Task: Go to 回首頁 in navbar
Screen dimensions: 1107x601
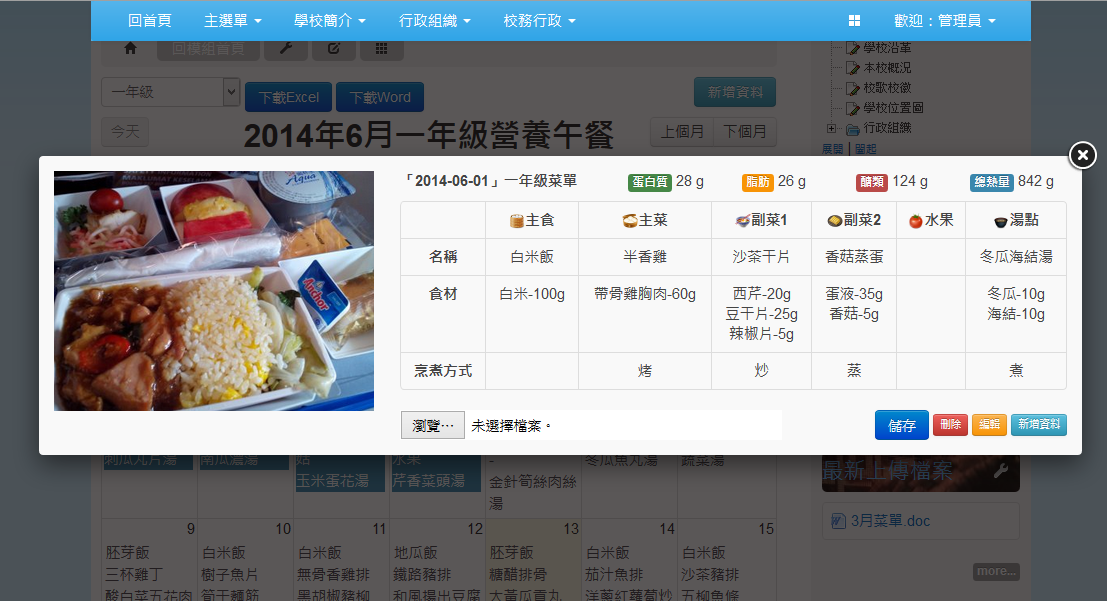Action: (x=149, y=21)
